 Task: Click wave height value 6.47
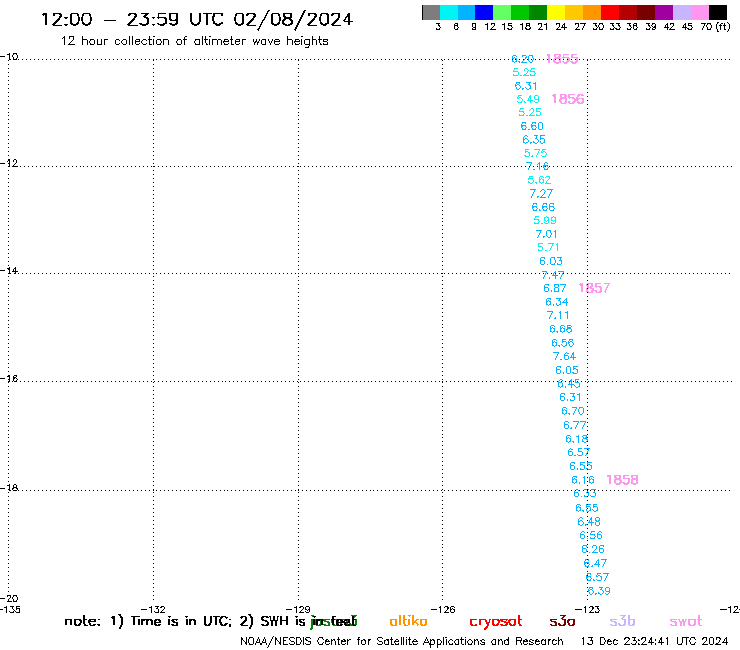click(x=595, y=563)
